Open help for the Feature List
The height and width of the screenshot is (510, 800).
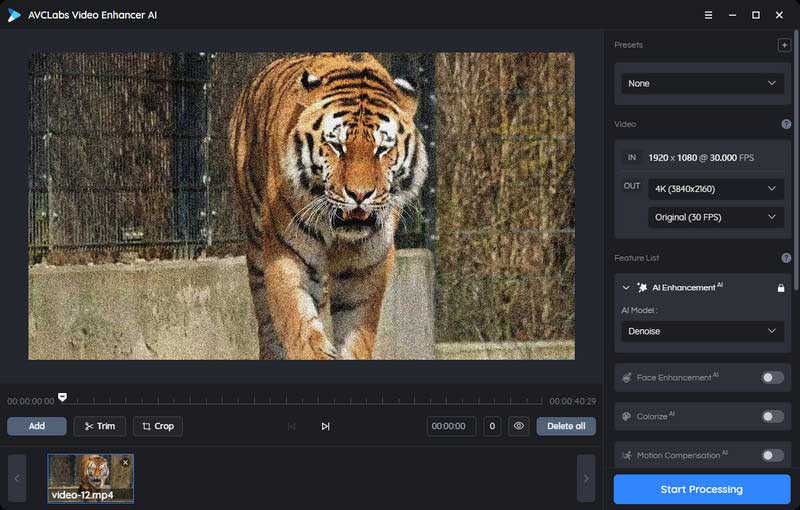786,258
